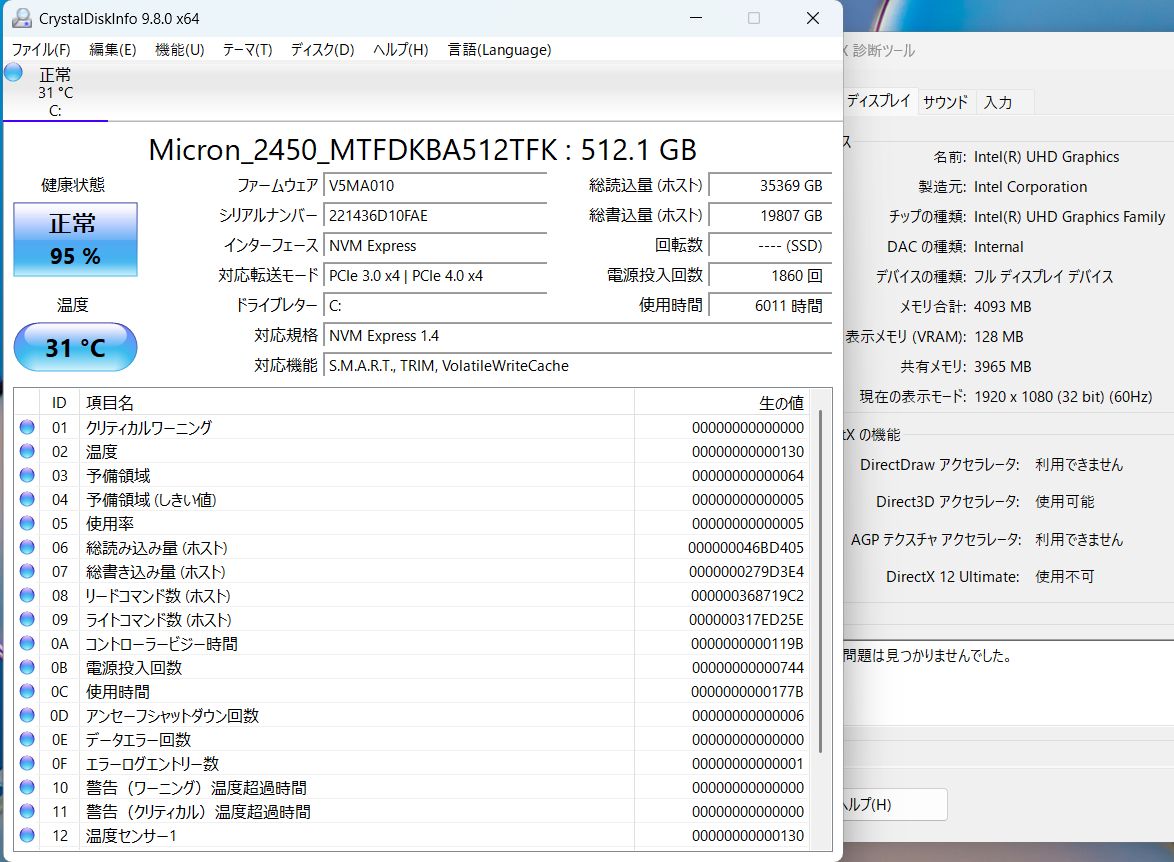
Task: Click power on hours value 6011 時間
Action: coord(770,306)
